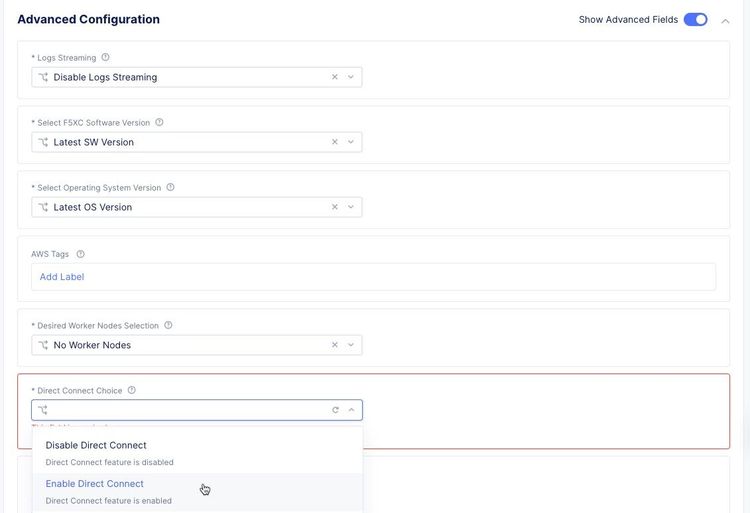Select the Disable Direct Connect option

[96, 446]
